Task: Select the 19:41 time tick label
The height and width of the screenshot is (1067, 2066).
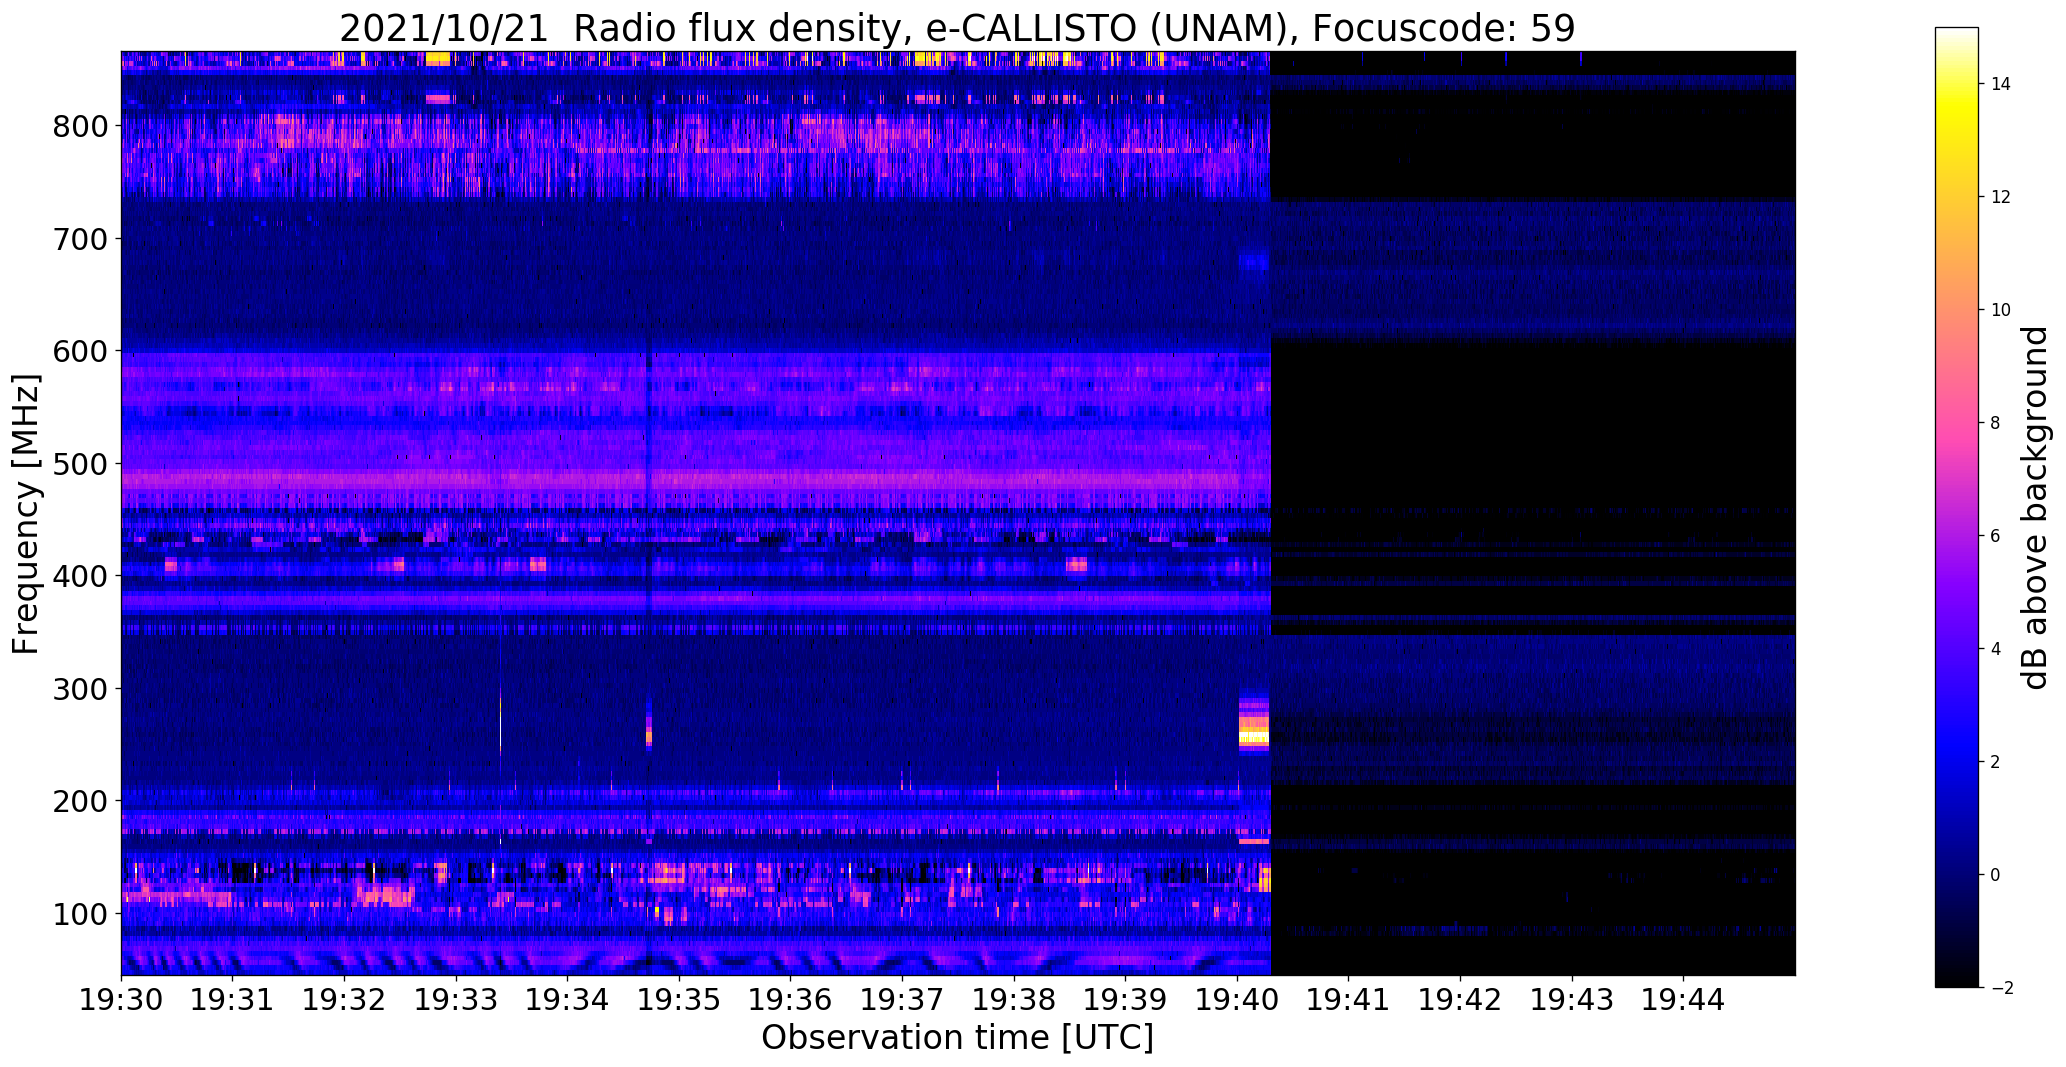Action: tap(1349, 1000)
